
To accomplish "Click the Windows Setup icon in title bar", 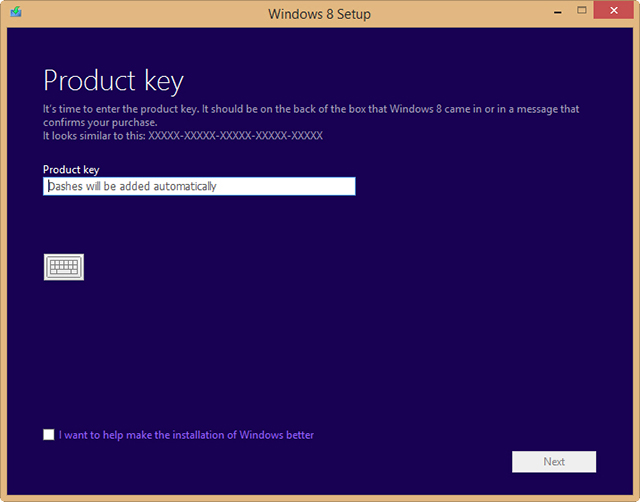I will click(16, 12).
